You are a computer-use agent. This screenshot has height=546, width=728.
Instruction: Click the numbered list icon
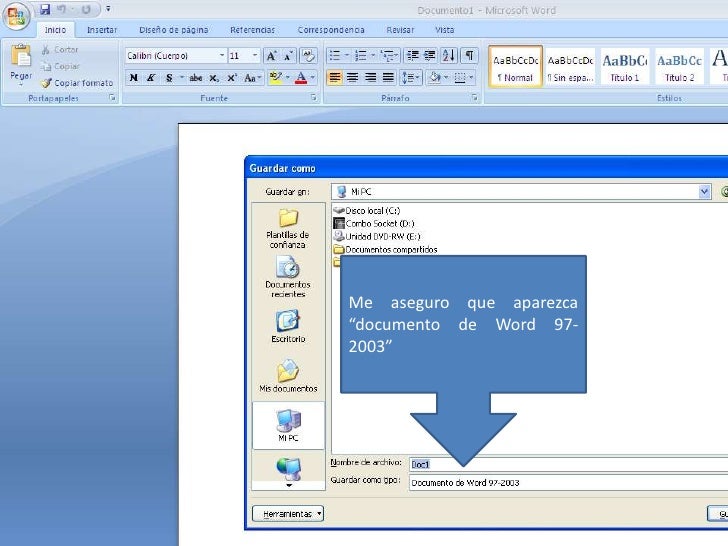tap(360, 56)
